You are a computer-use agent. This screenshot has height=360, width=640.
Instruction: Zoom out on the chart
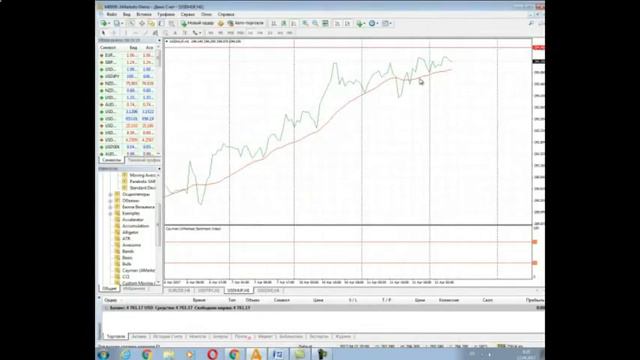tap(315, 23)
